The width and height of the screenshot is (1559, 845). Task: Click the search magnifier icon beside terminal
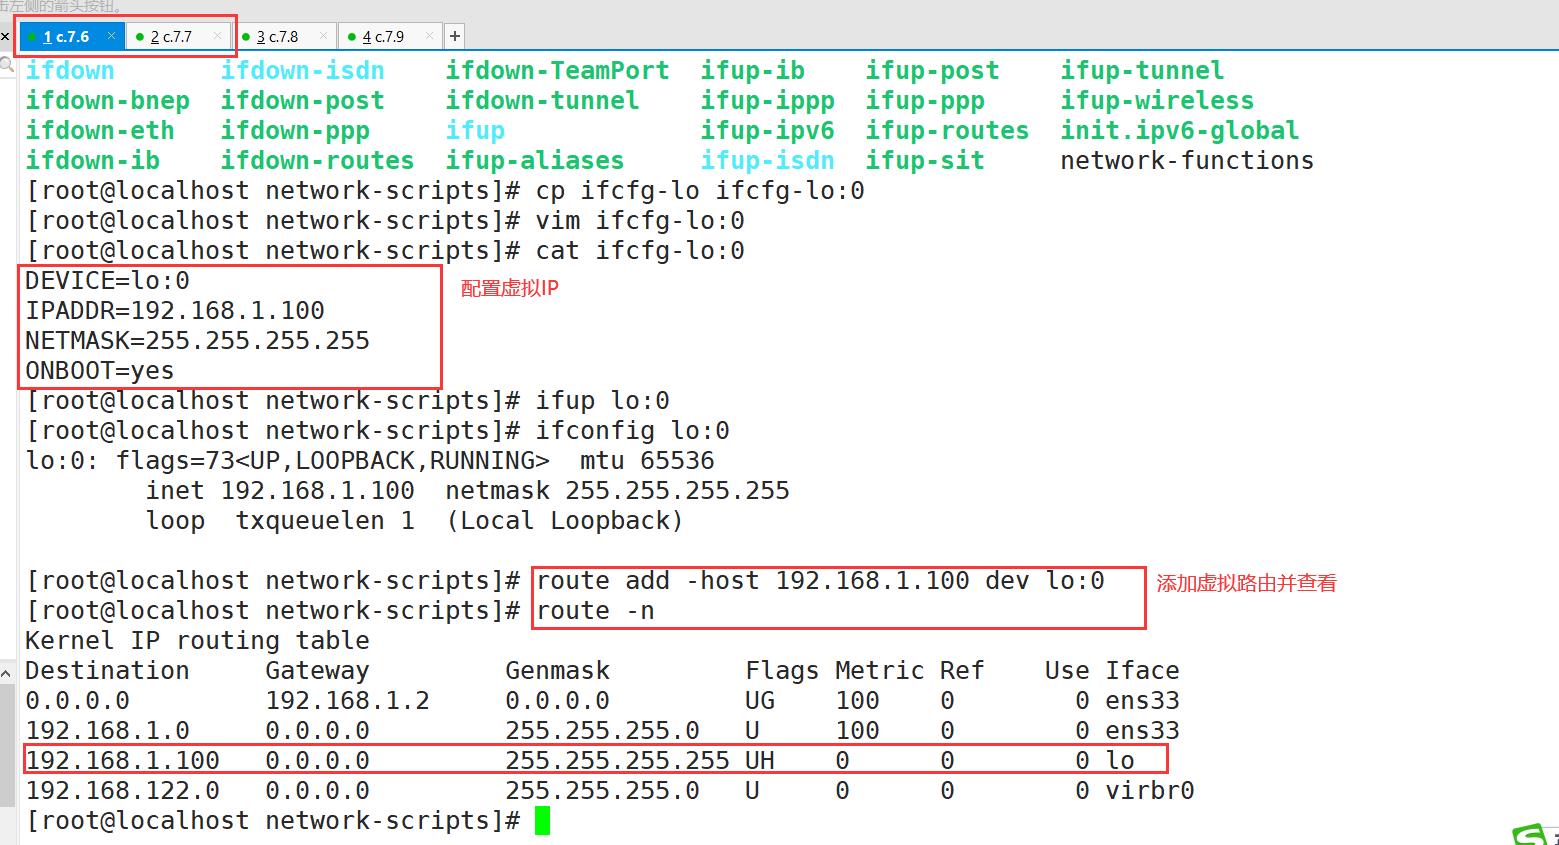pyautogui.click(x=7, y=67)
